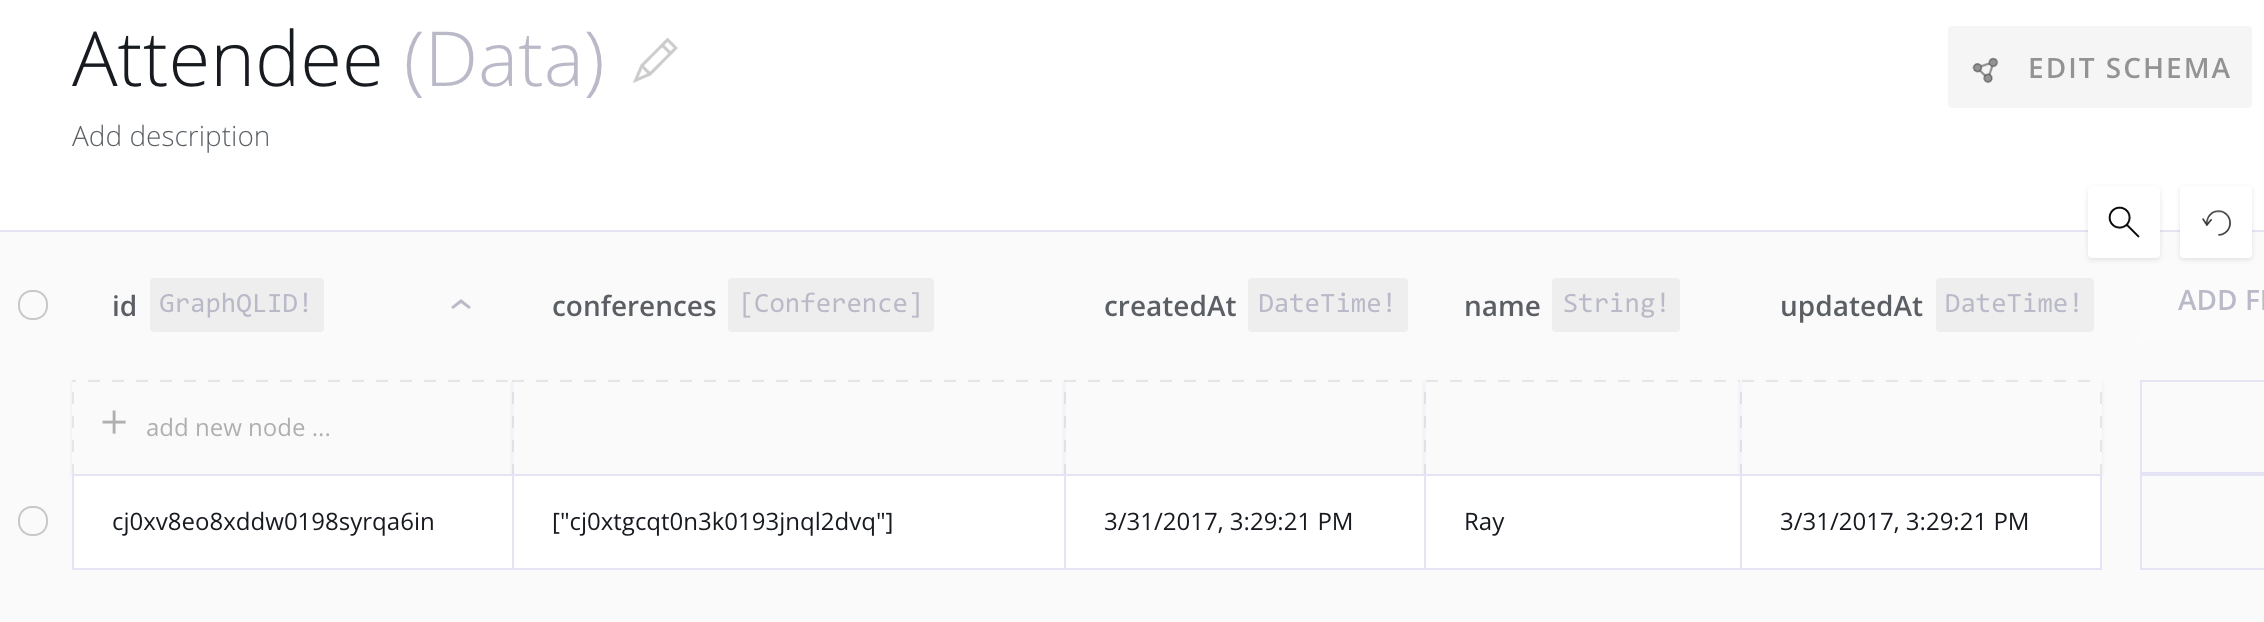Click the id cell cj0xv8eo8xddw0198syrqa6in

273,522
